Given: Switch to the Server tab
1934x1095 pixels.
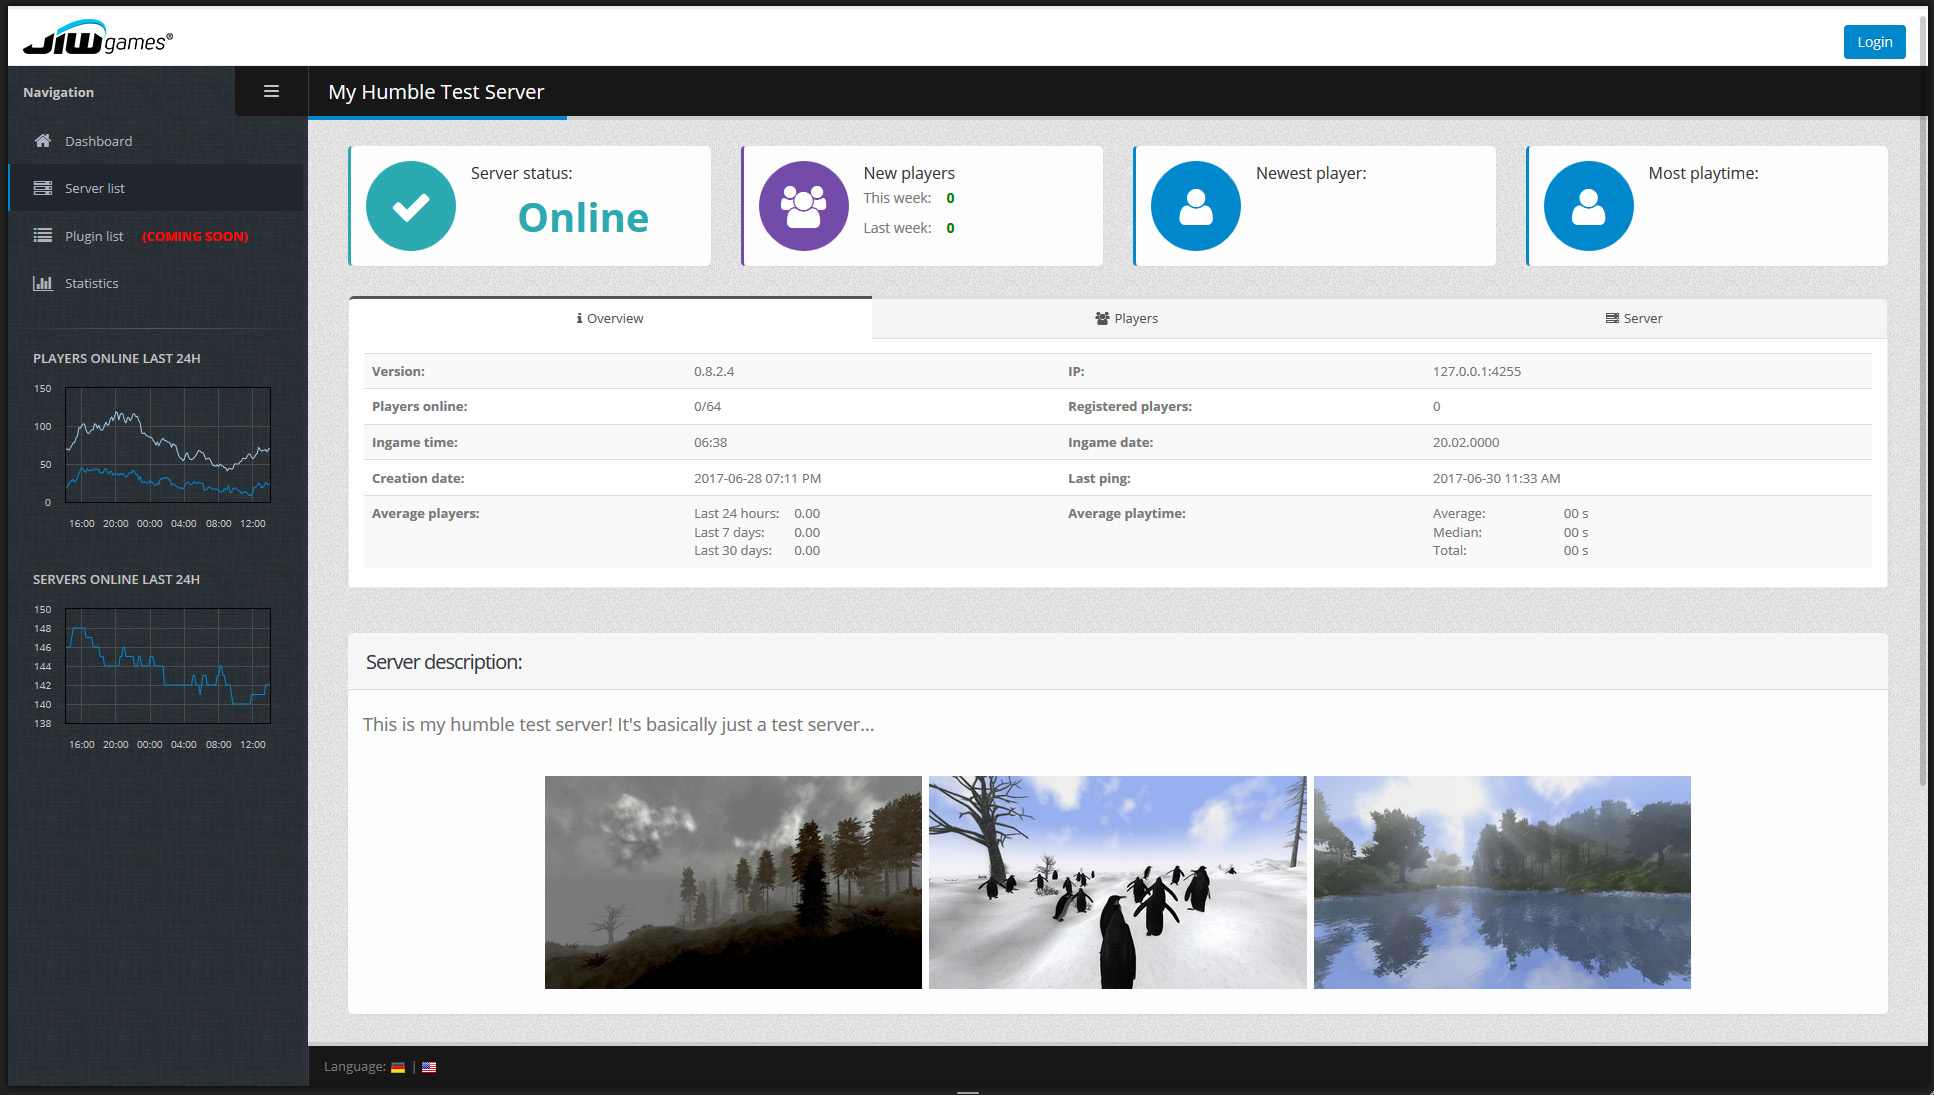Looking at the screenshot, I should pos(1634,318).
